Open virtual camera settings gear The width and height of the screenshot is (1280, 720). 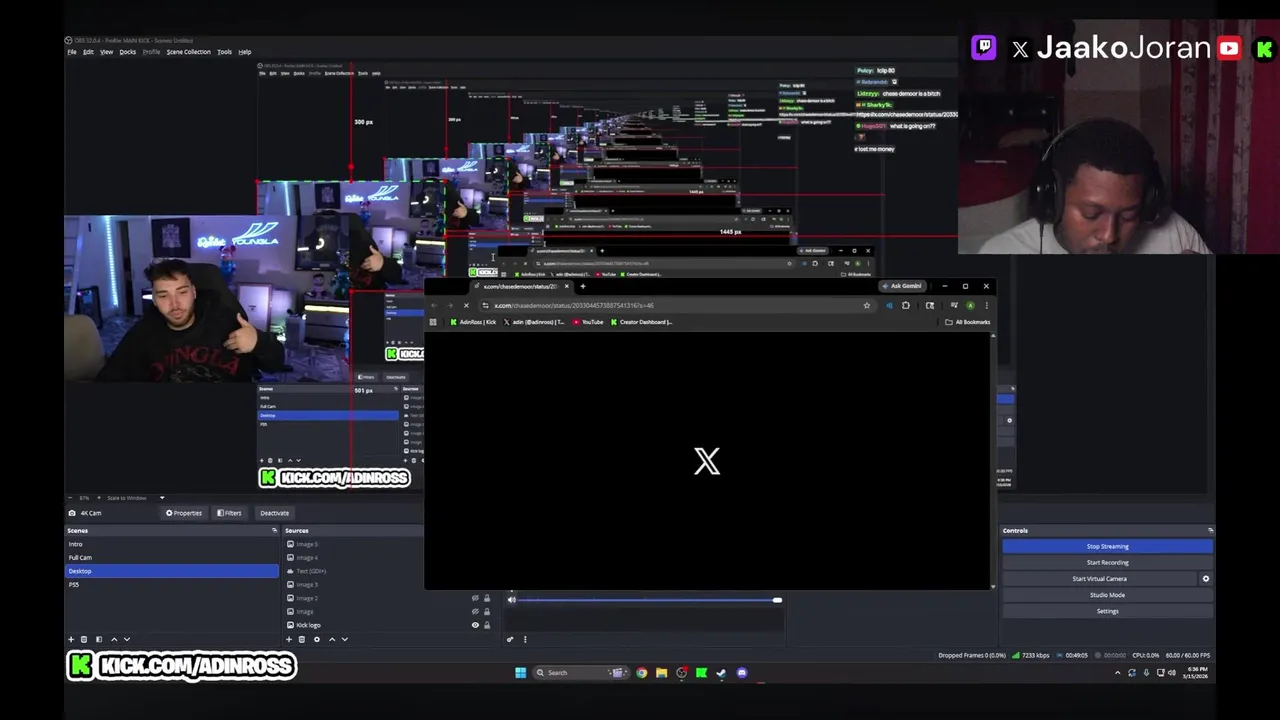[1205, 579]
